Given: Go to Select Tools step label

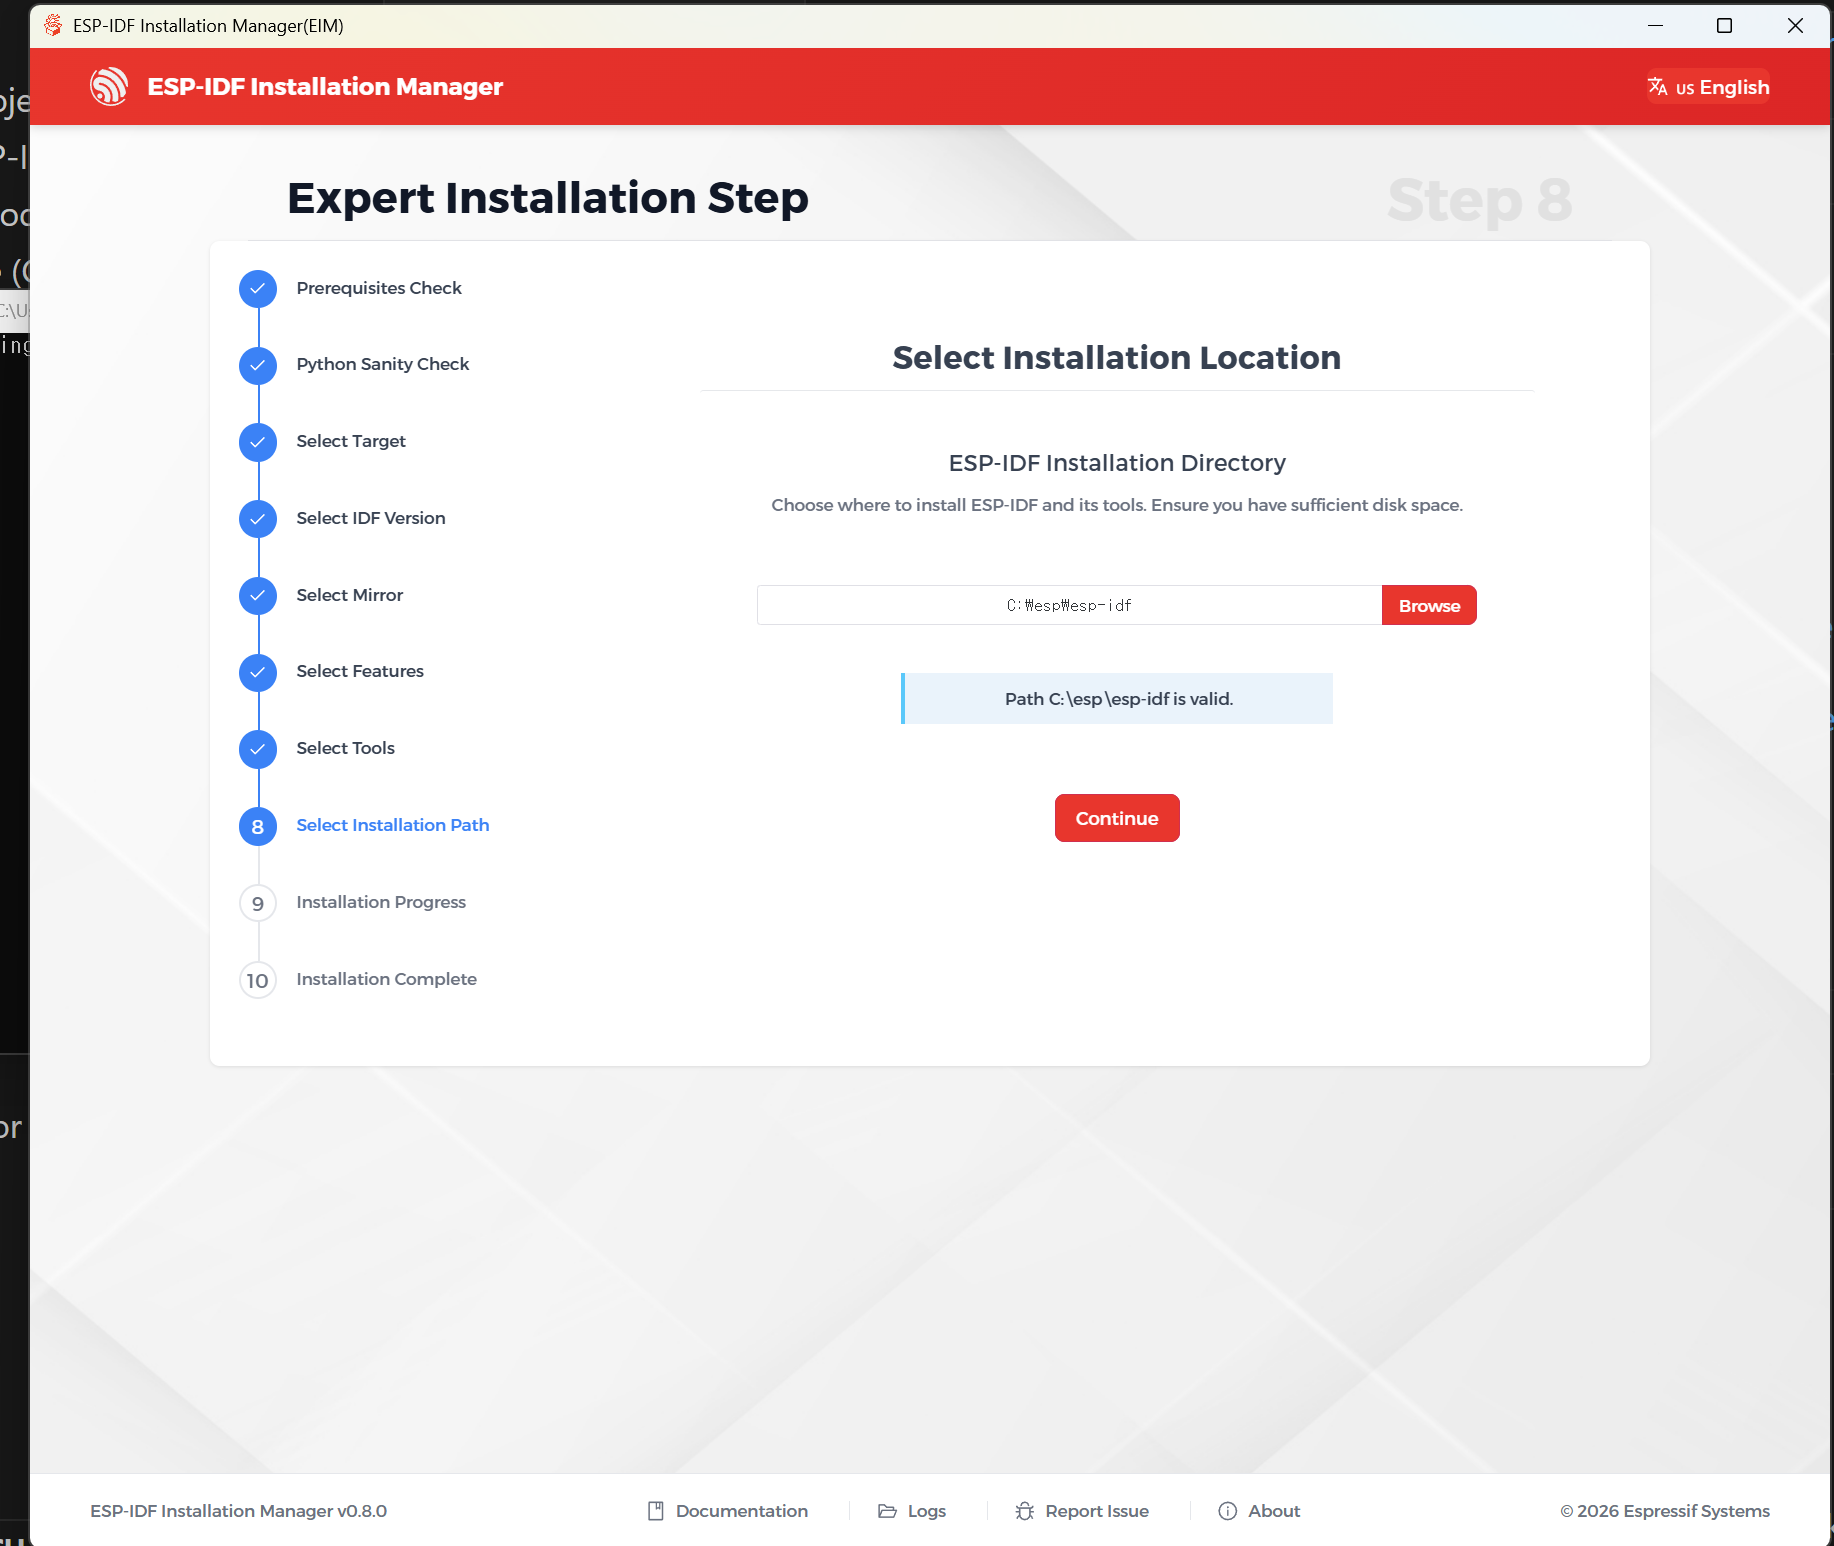Looking at the screenshot, I should pyautogui.click(x=345, y=748).
